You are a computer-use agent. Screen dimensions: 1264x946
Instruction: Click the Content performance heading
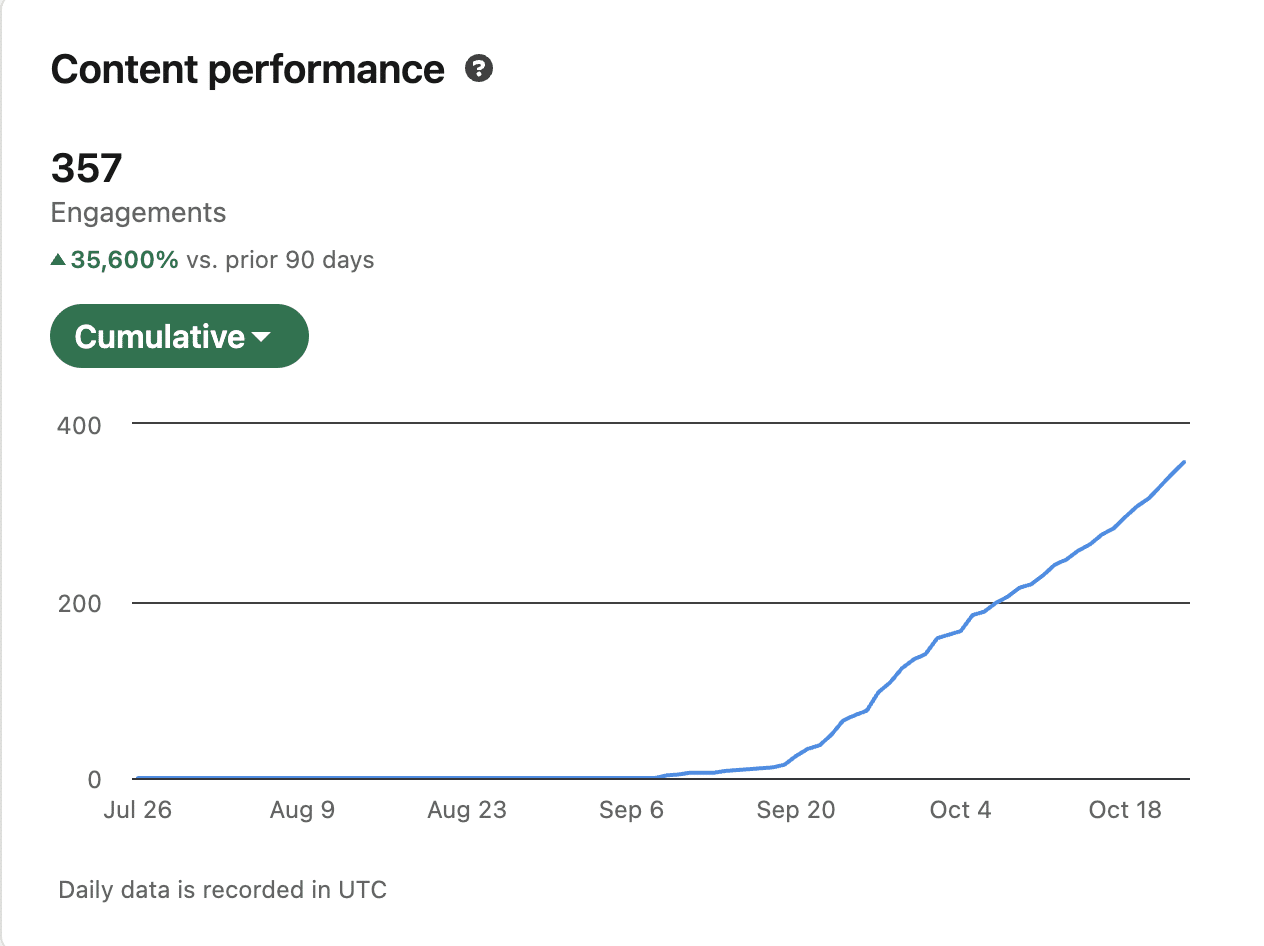247,69
